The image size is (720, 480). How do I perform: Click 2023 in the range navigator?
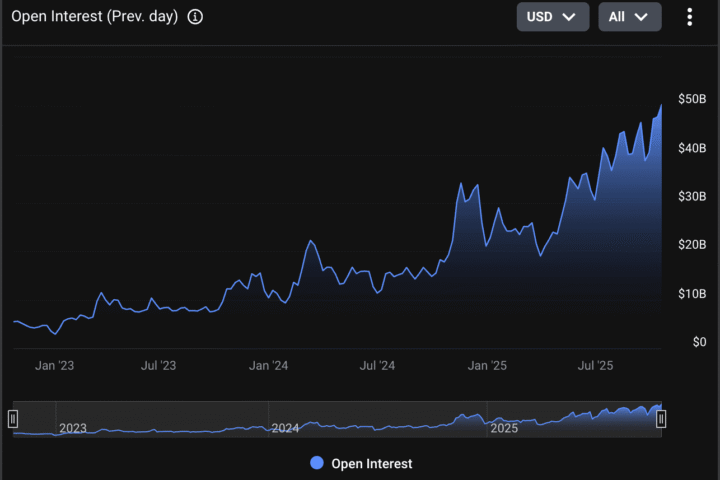coord(73,428)
